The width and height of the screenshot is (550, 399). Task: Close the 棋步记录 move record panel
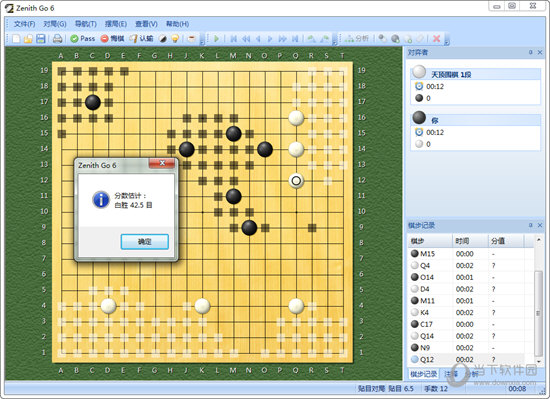point(540,225)
